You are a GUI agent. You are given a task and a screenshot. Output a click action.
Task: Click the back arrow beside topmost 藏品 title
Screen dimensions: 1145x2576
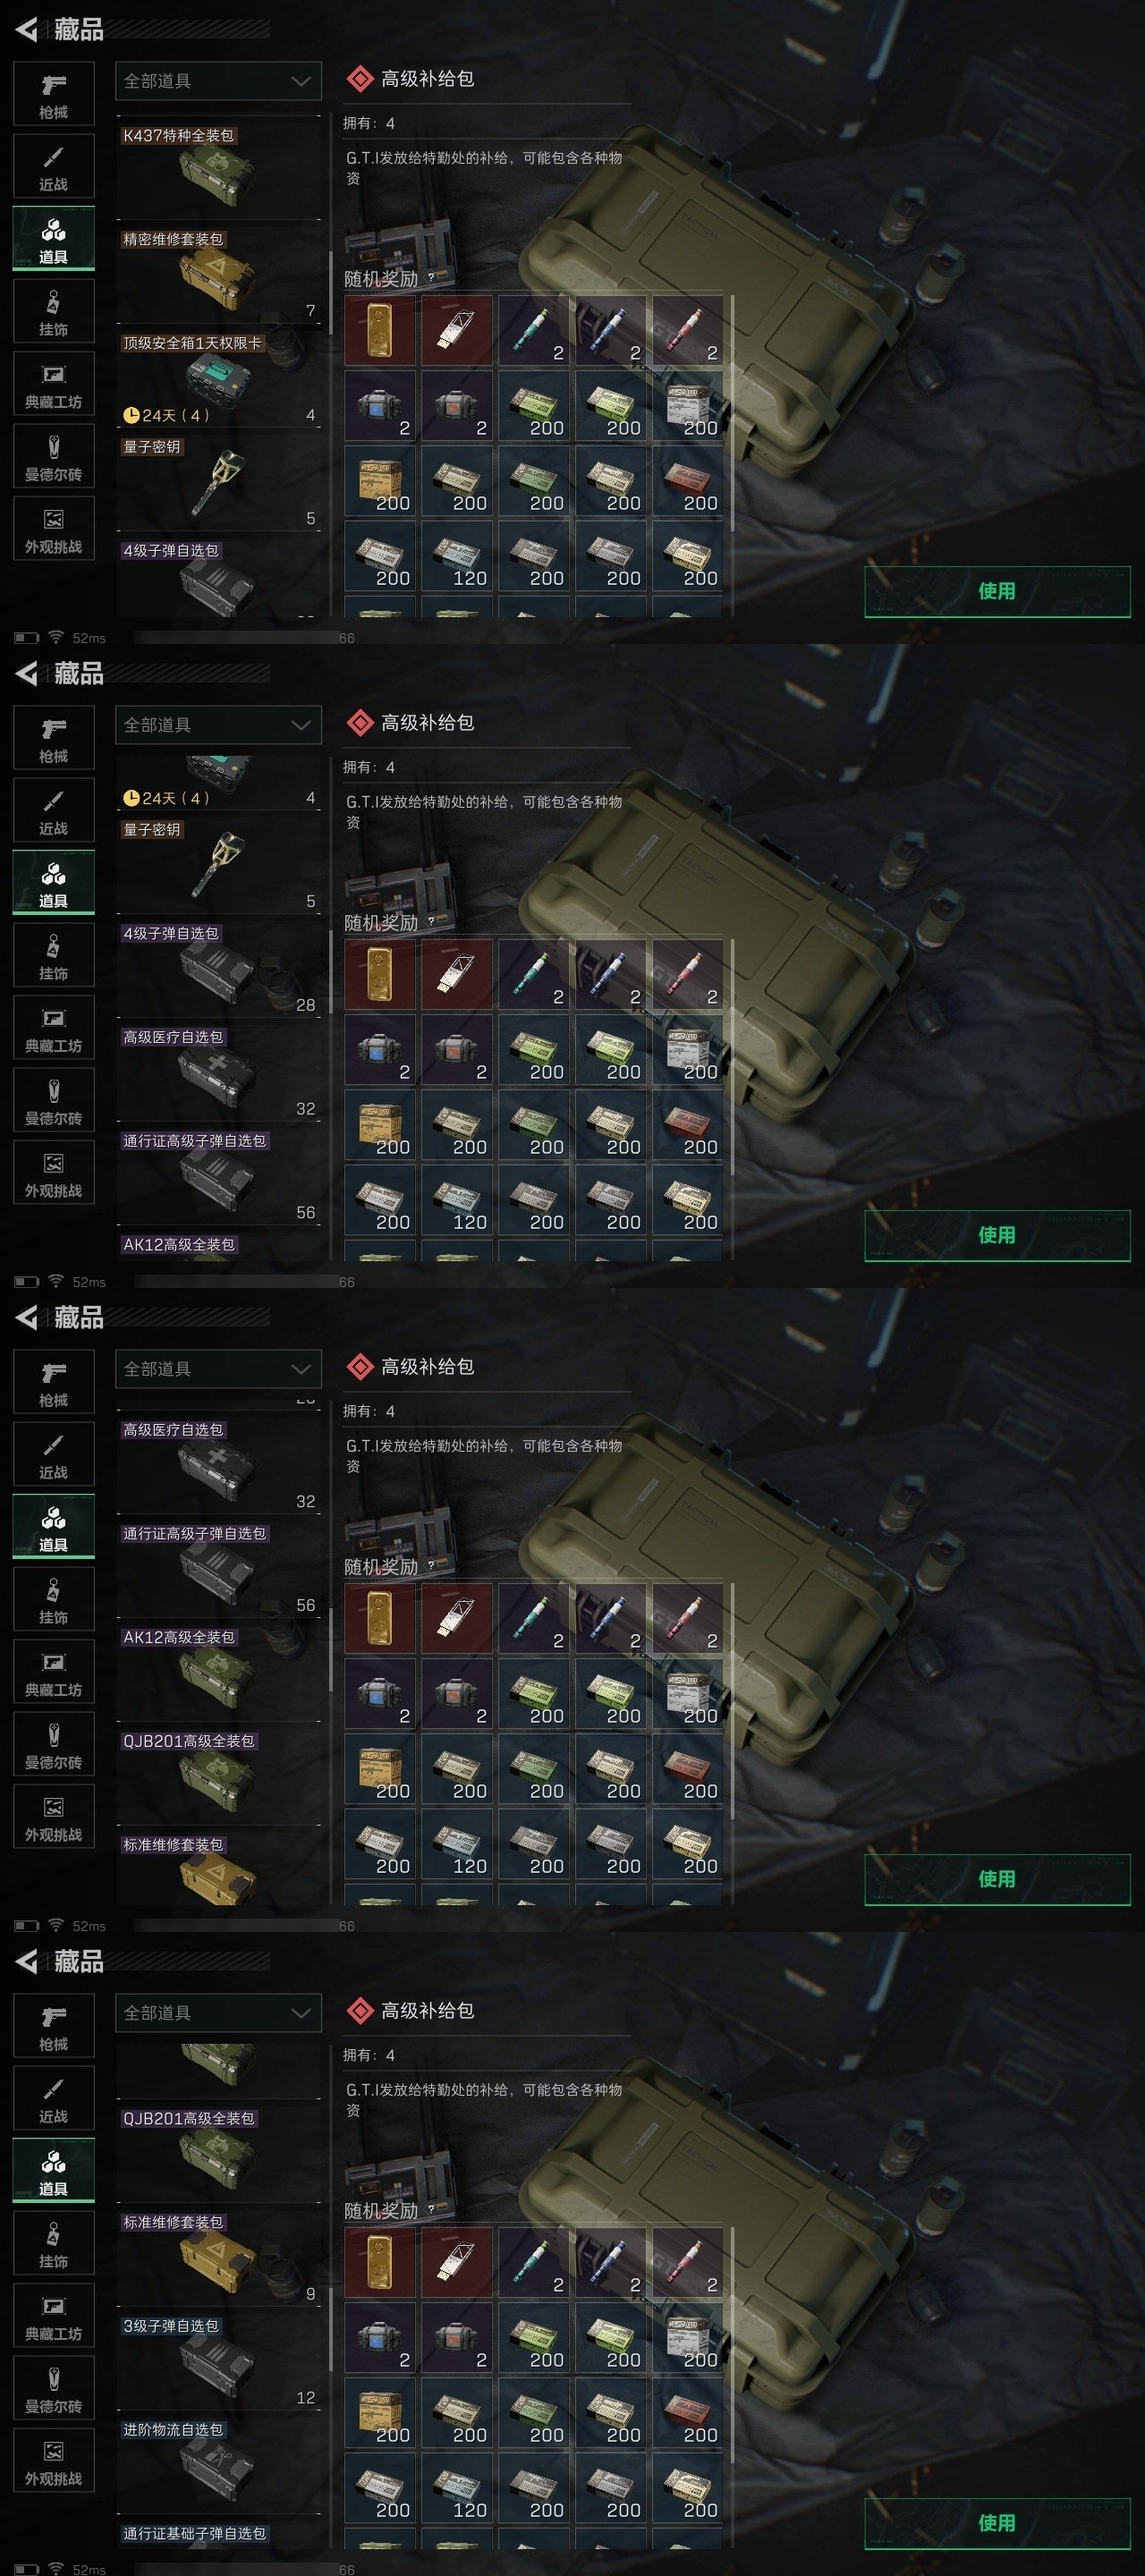point(27,30)
